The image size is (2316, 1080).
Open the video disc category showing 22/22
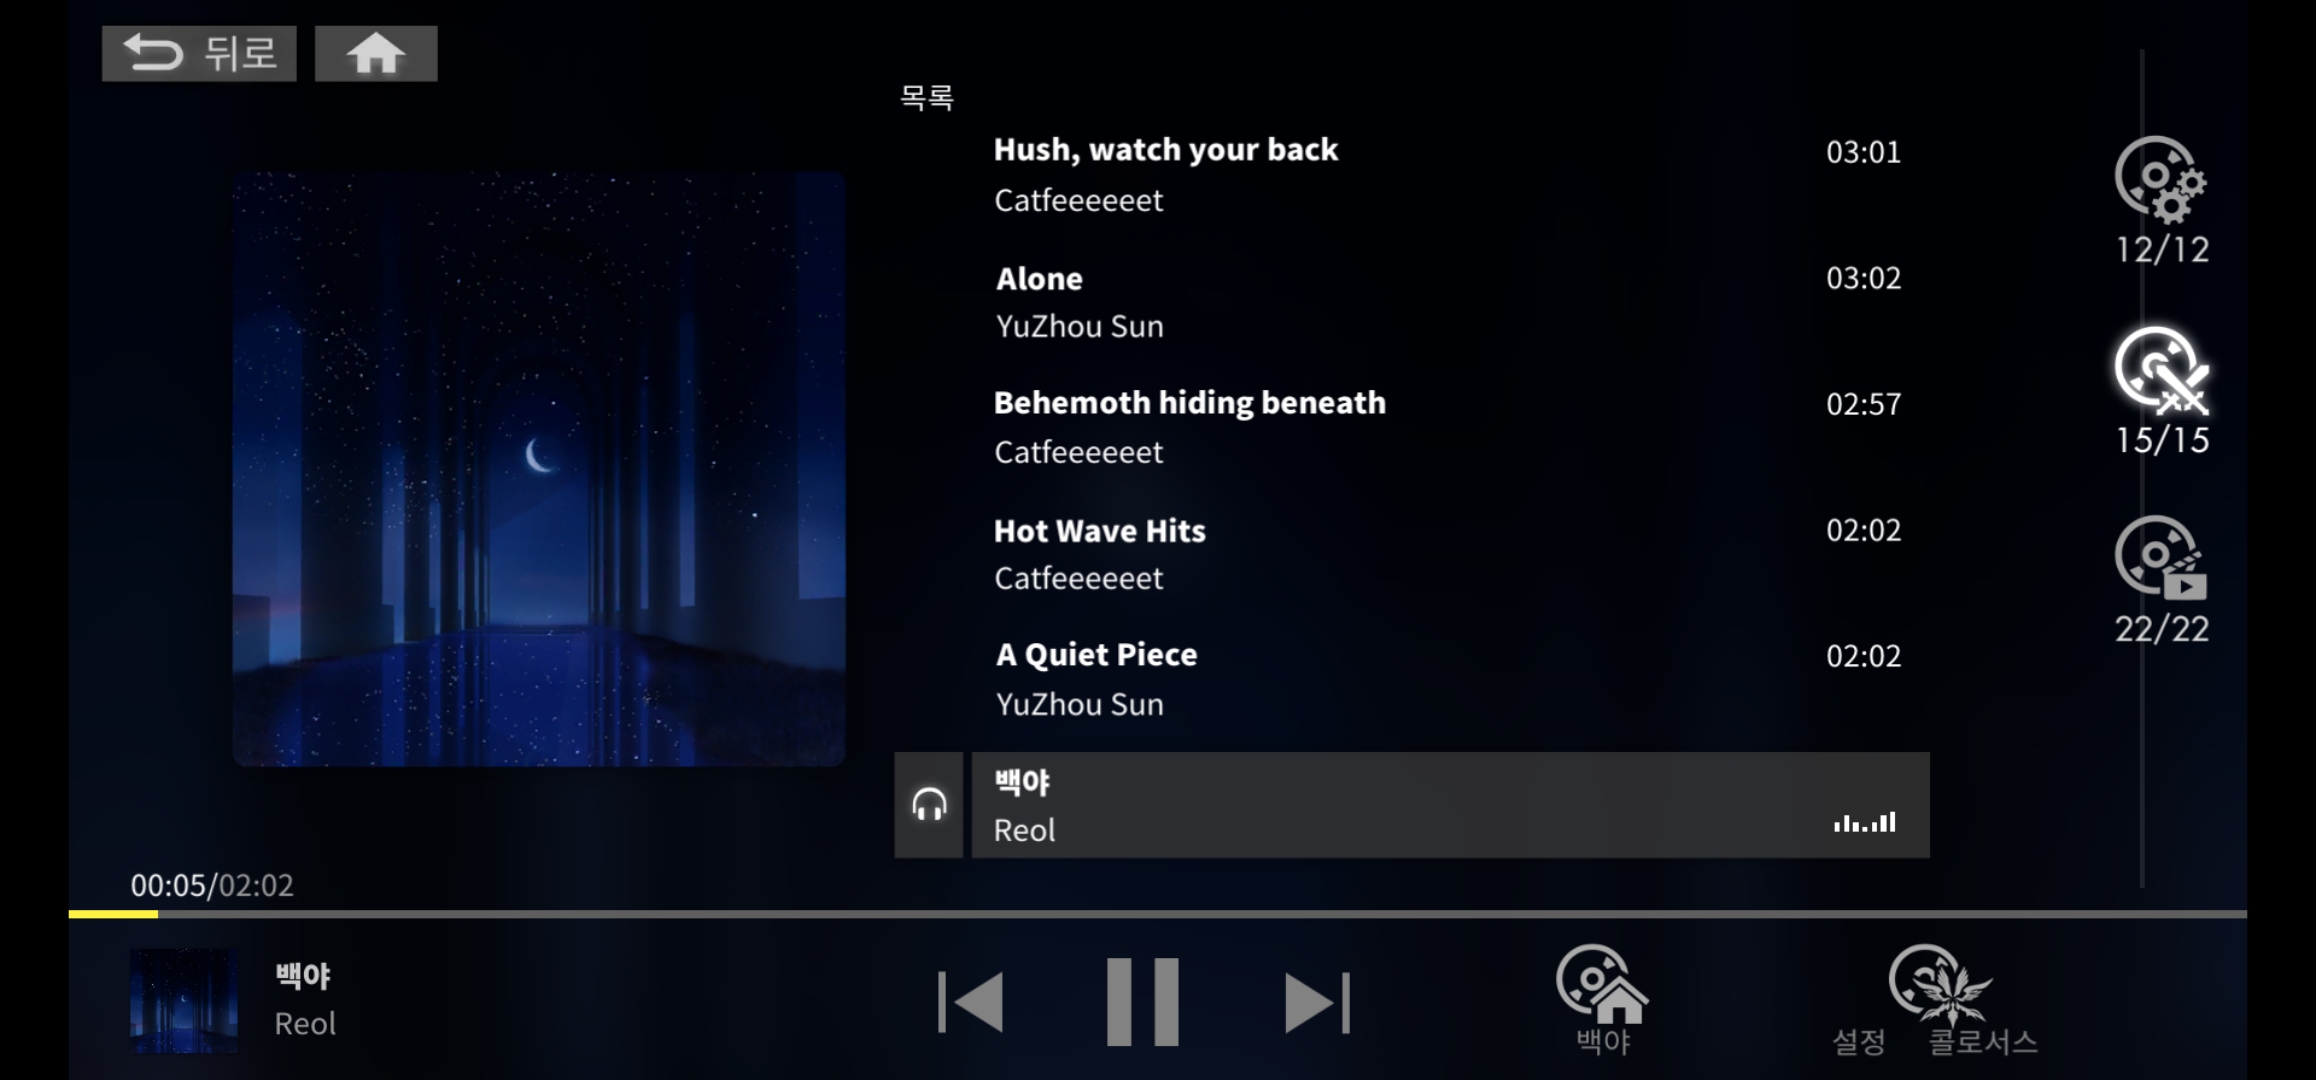2161,580
